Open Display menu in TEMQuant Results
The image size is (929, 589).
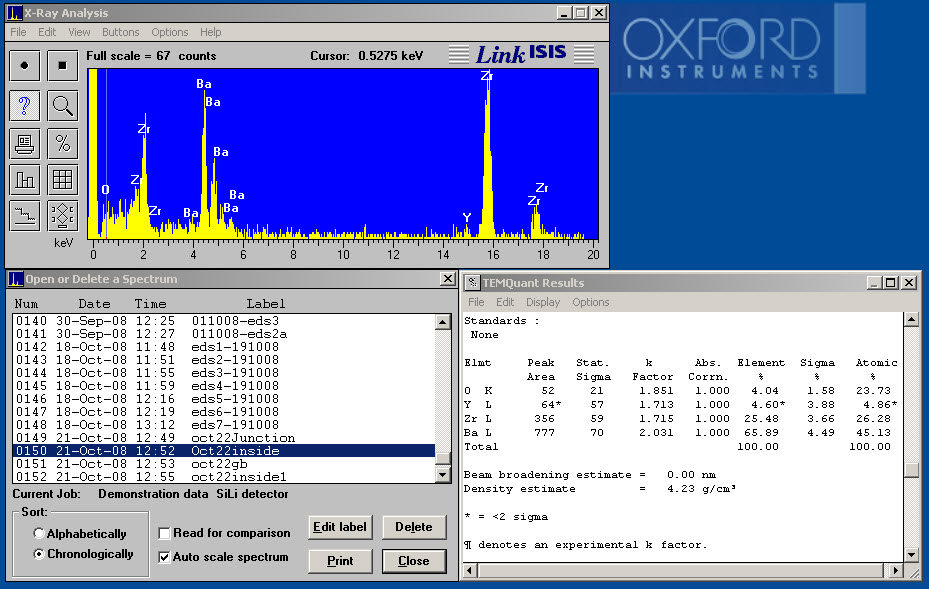click(543, 302)
